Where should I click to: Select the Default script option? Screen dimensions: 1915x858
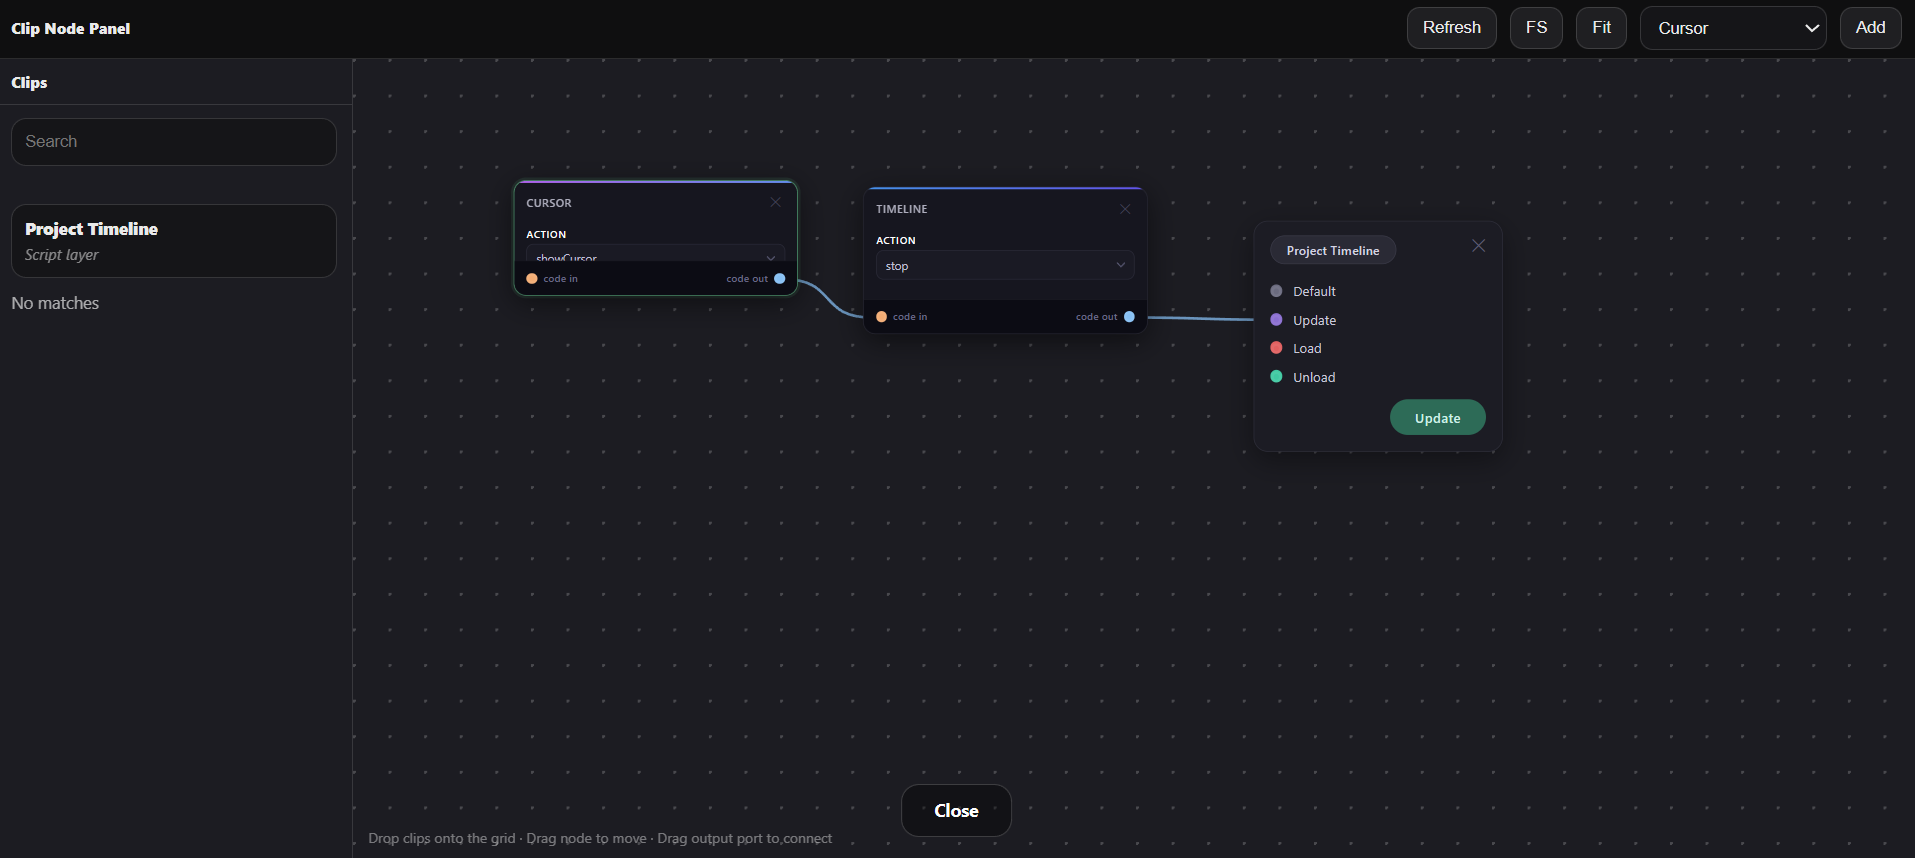[x=1313, y=291]
